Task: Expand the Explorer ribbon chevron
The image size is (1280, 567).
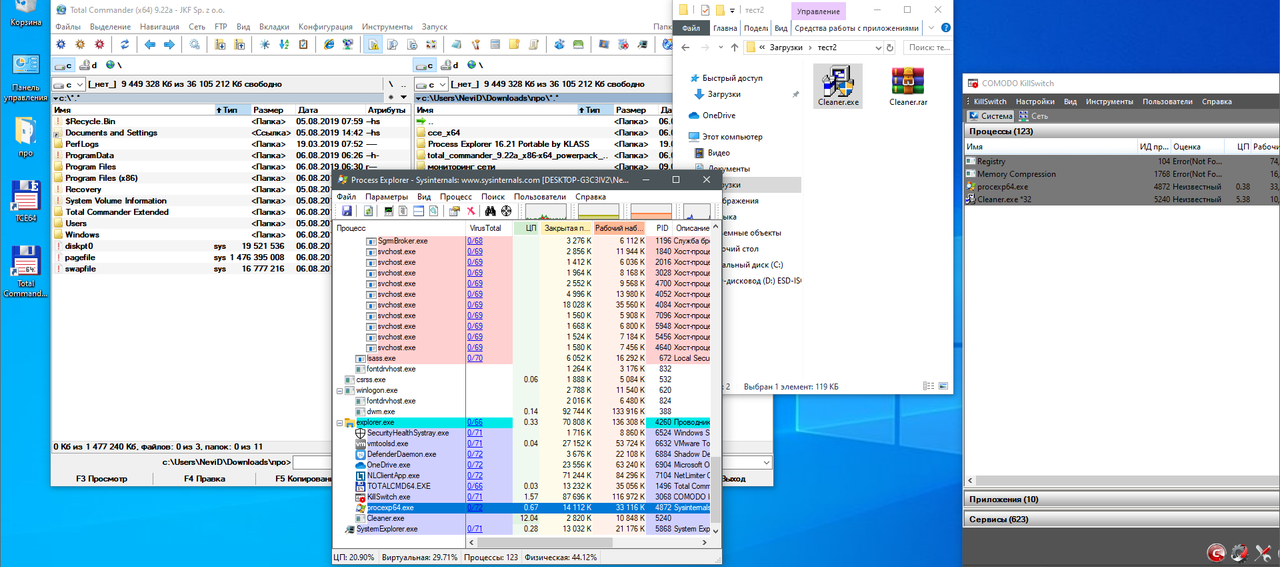Action: pyautogui.click(x=932, y=29)
